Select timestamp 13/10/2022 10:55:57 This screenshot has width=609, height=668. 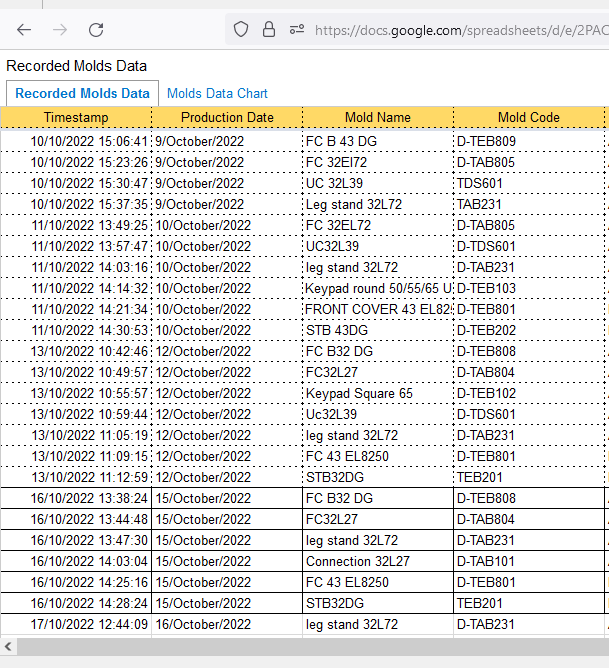click(76, 393)
